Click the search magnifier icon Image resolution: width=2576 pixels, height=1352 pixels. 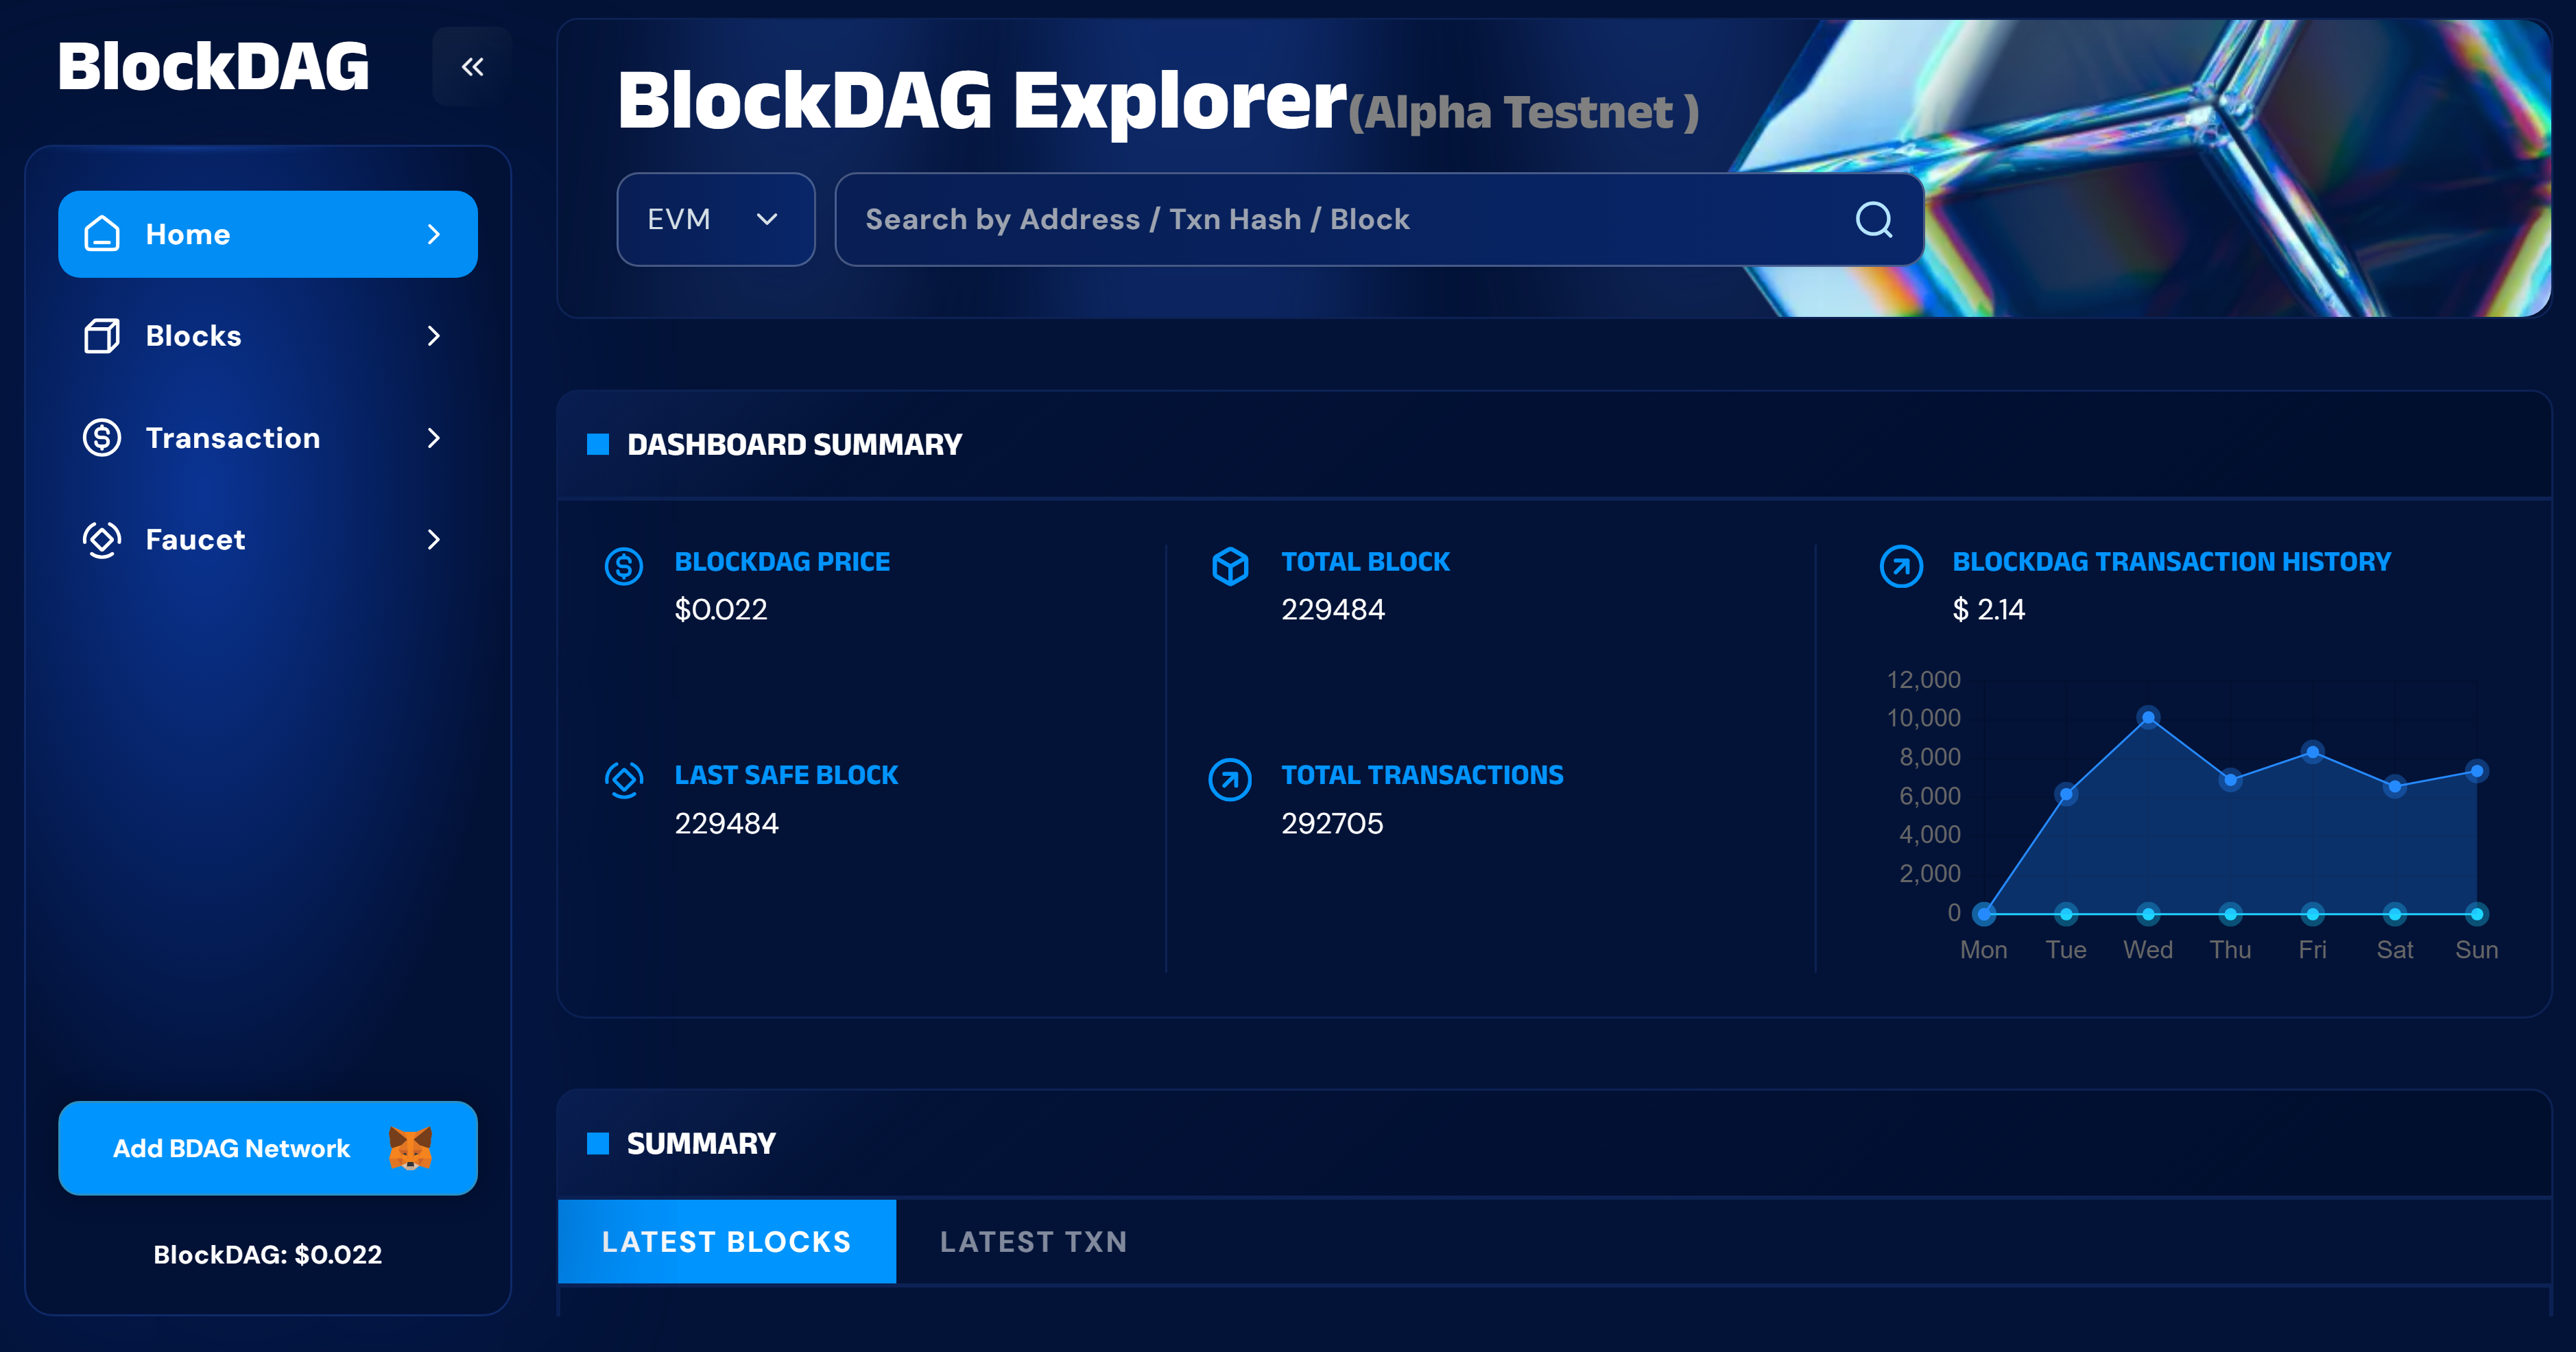(1874, 219)
